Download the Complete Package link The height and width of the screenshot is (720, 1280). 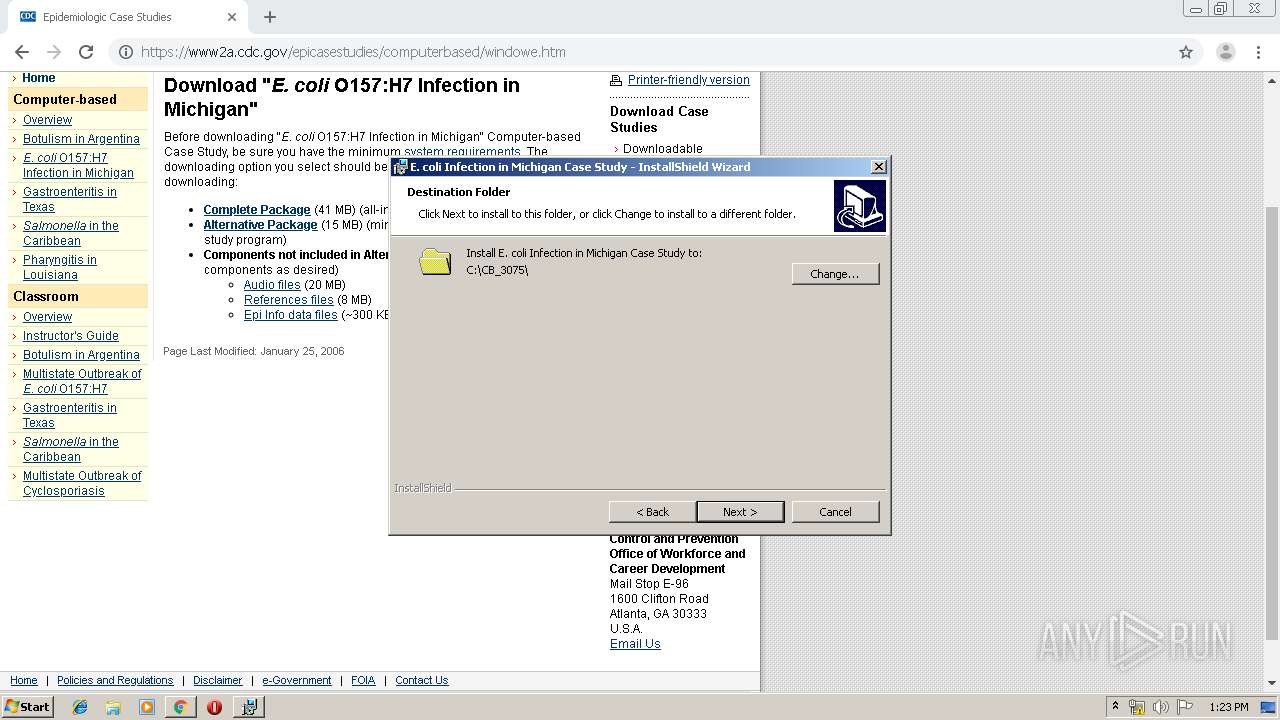[x=257, y=210]
